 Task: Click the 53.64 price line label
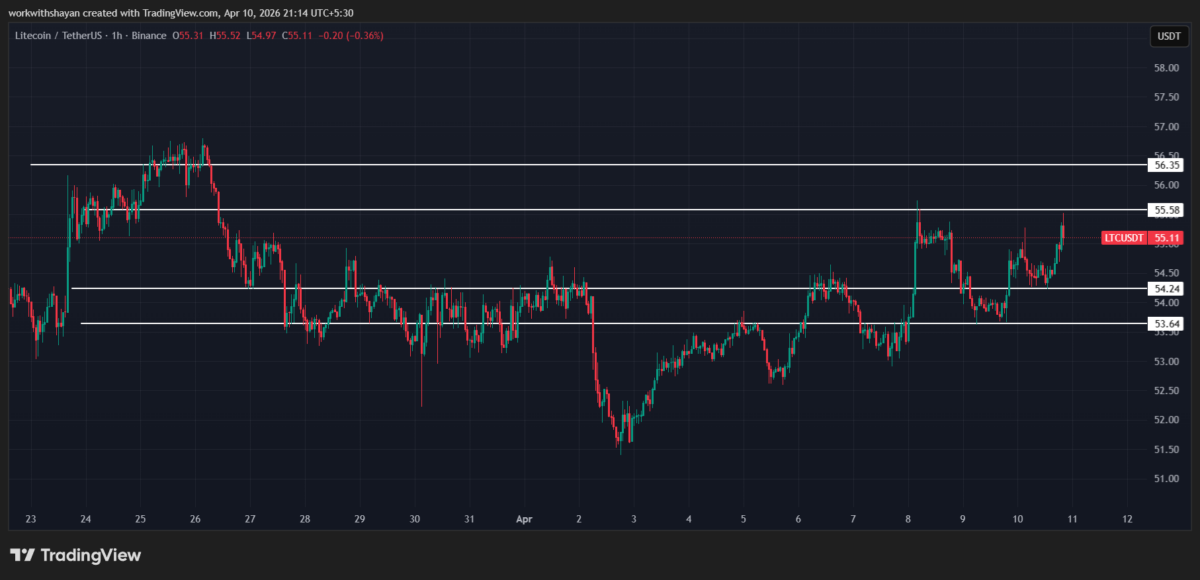pos(1165,323)
